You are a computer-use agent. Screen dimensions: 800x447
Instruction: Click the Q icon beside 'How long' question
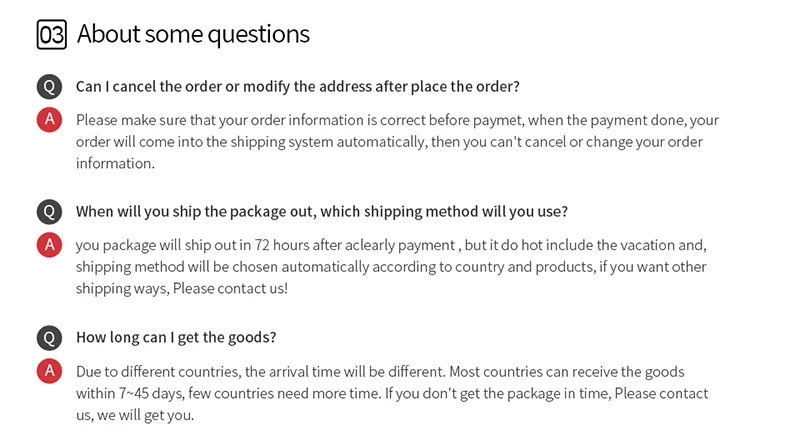click(49, 337)
